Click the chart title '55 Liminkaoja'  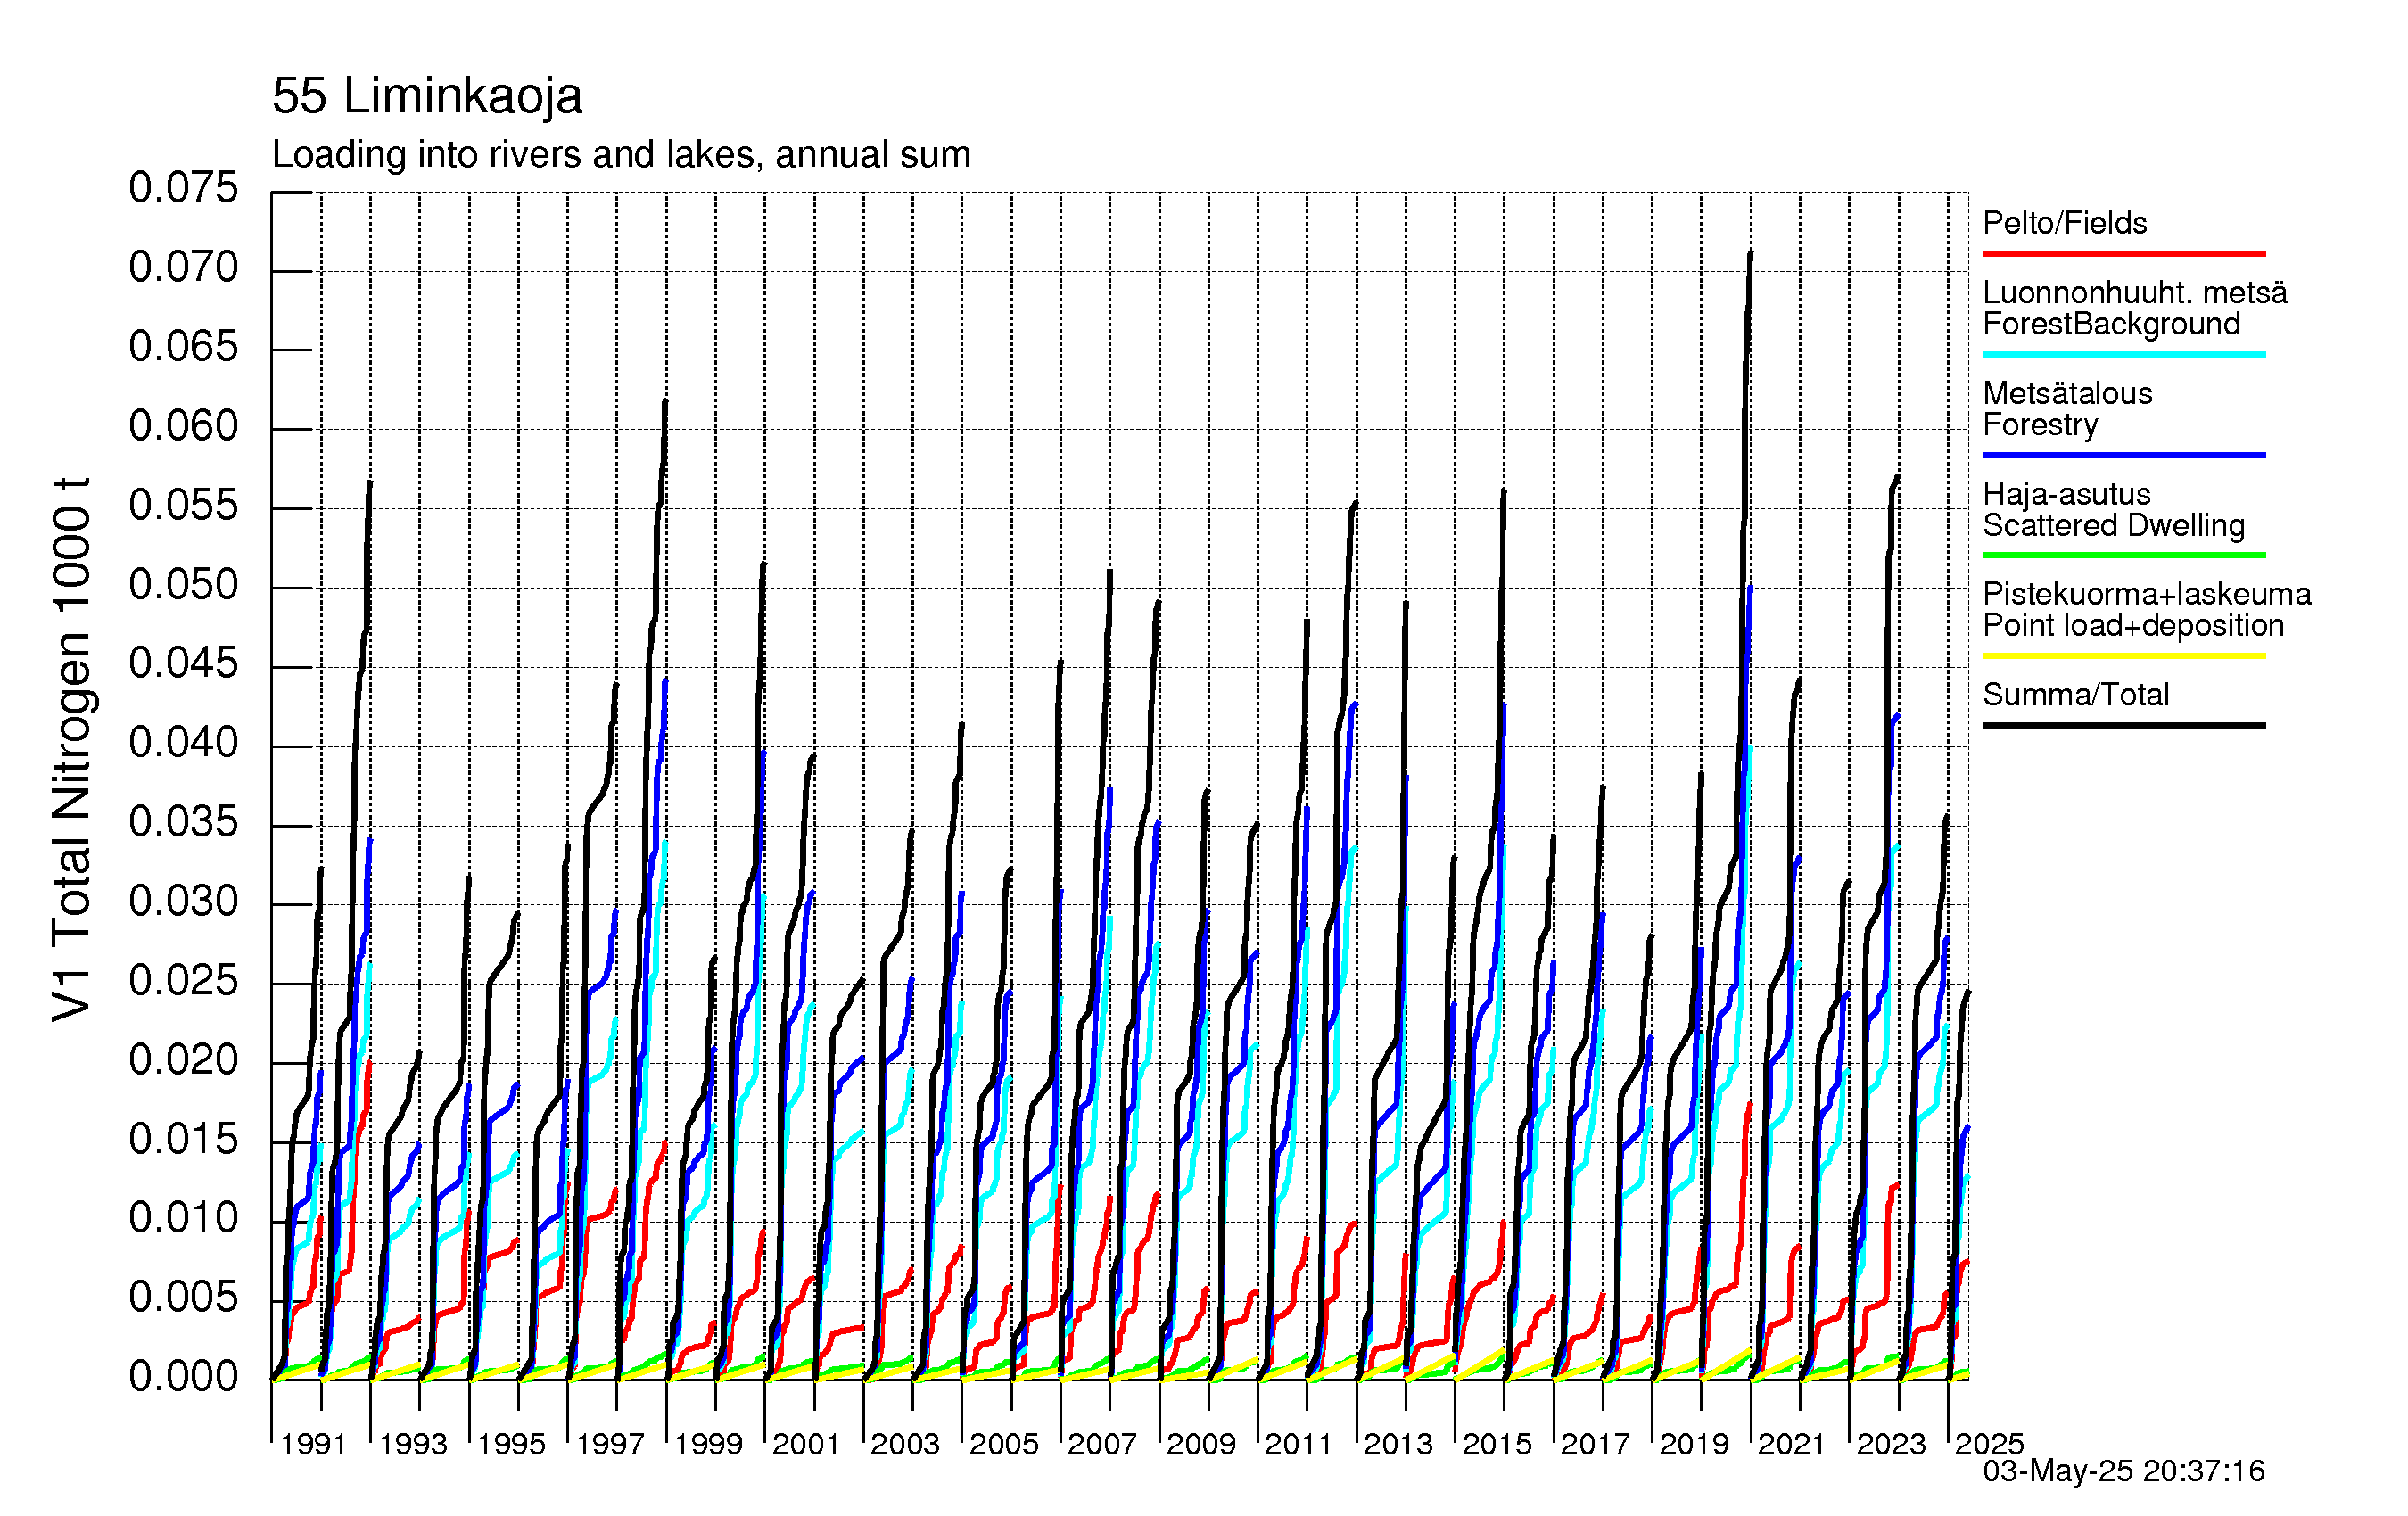tap(427, 98)
